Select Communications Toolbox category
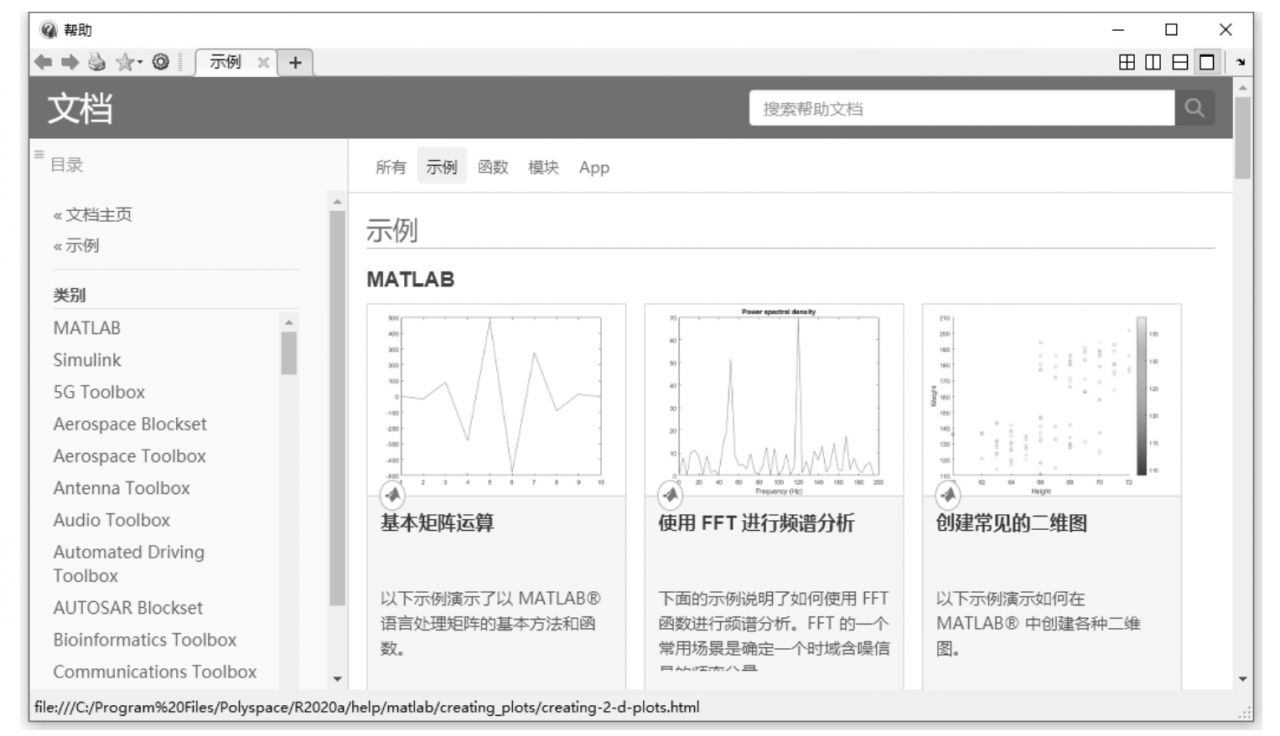Screen dimensions: 1280x736 tap(155, 672)
